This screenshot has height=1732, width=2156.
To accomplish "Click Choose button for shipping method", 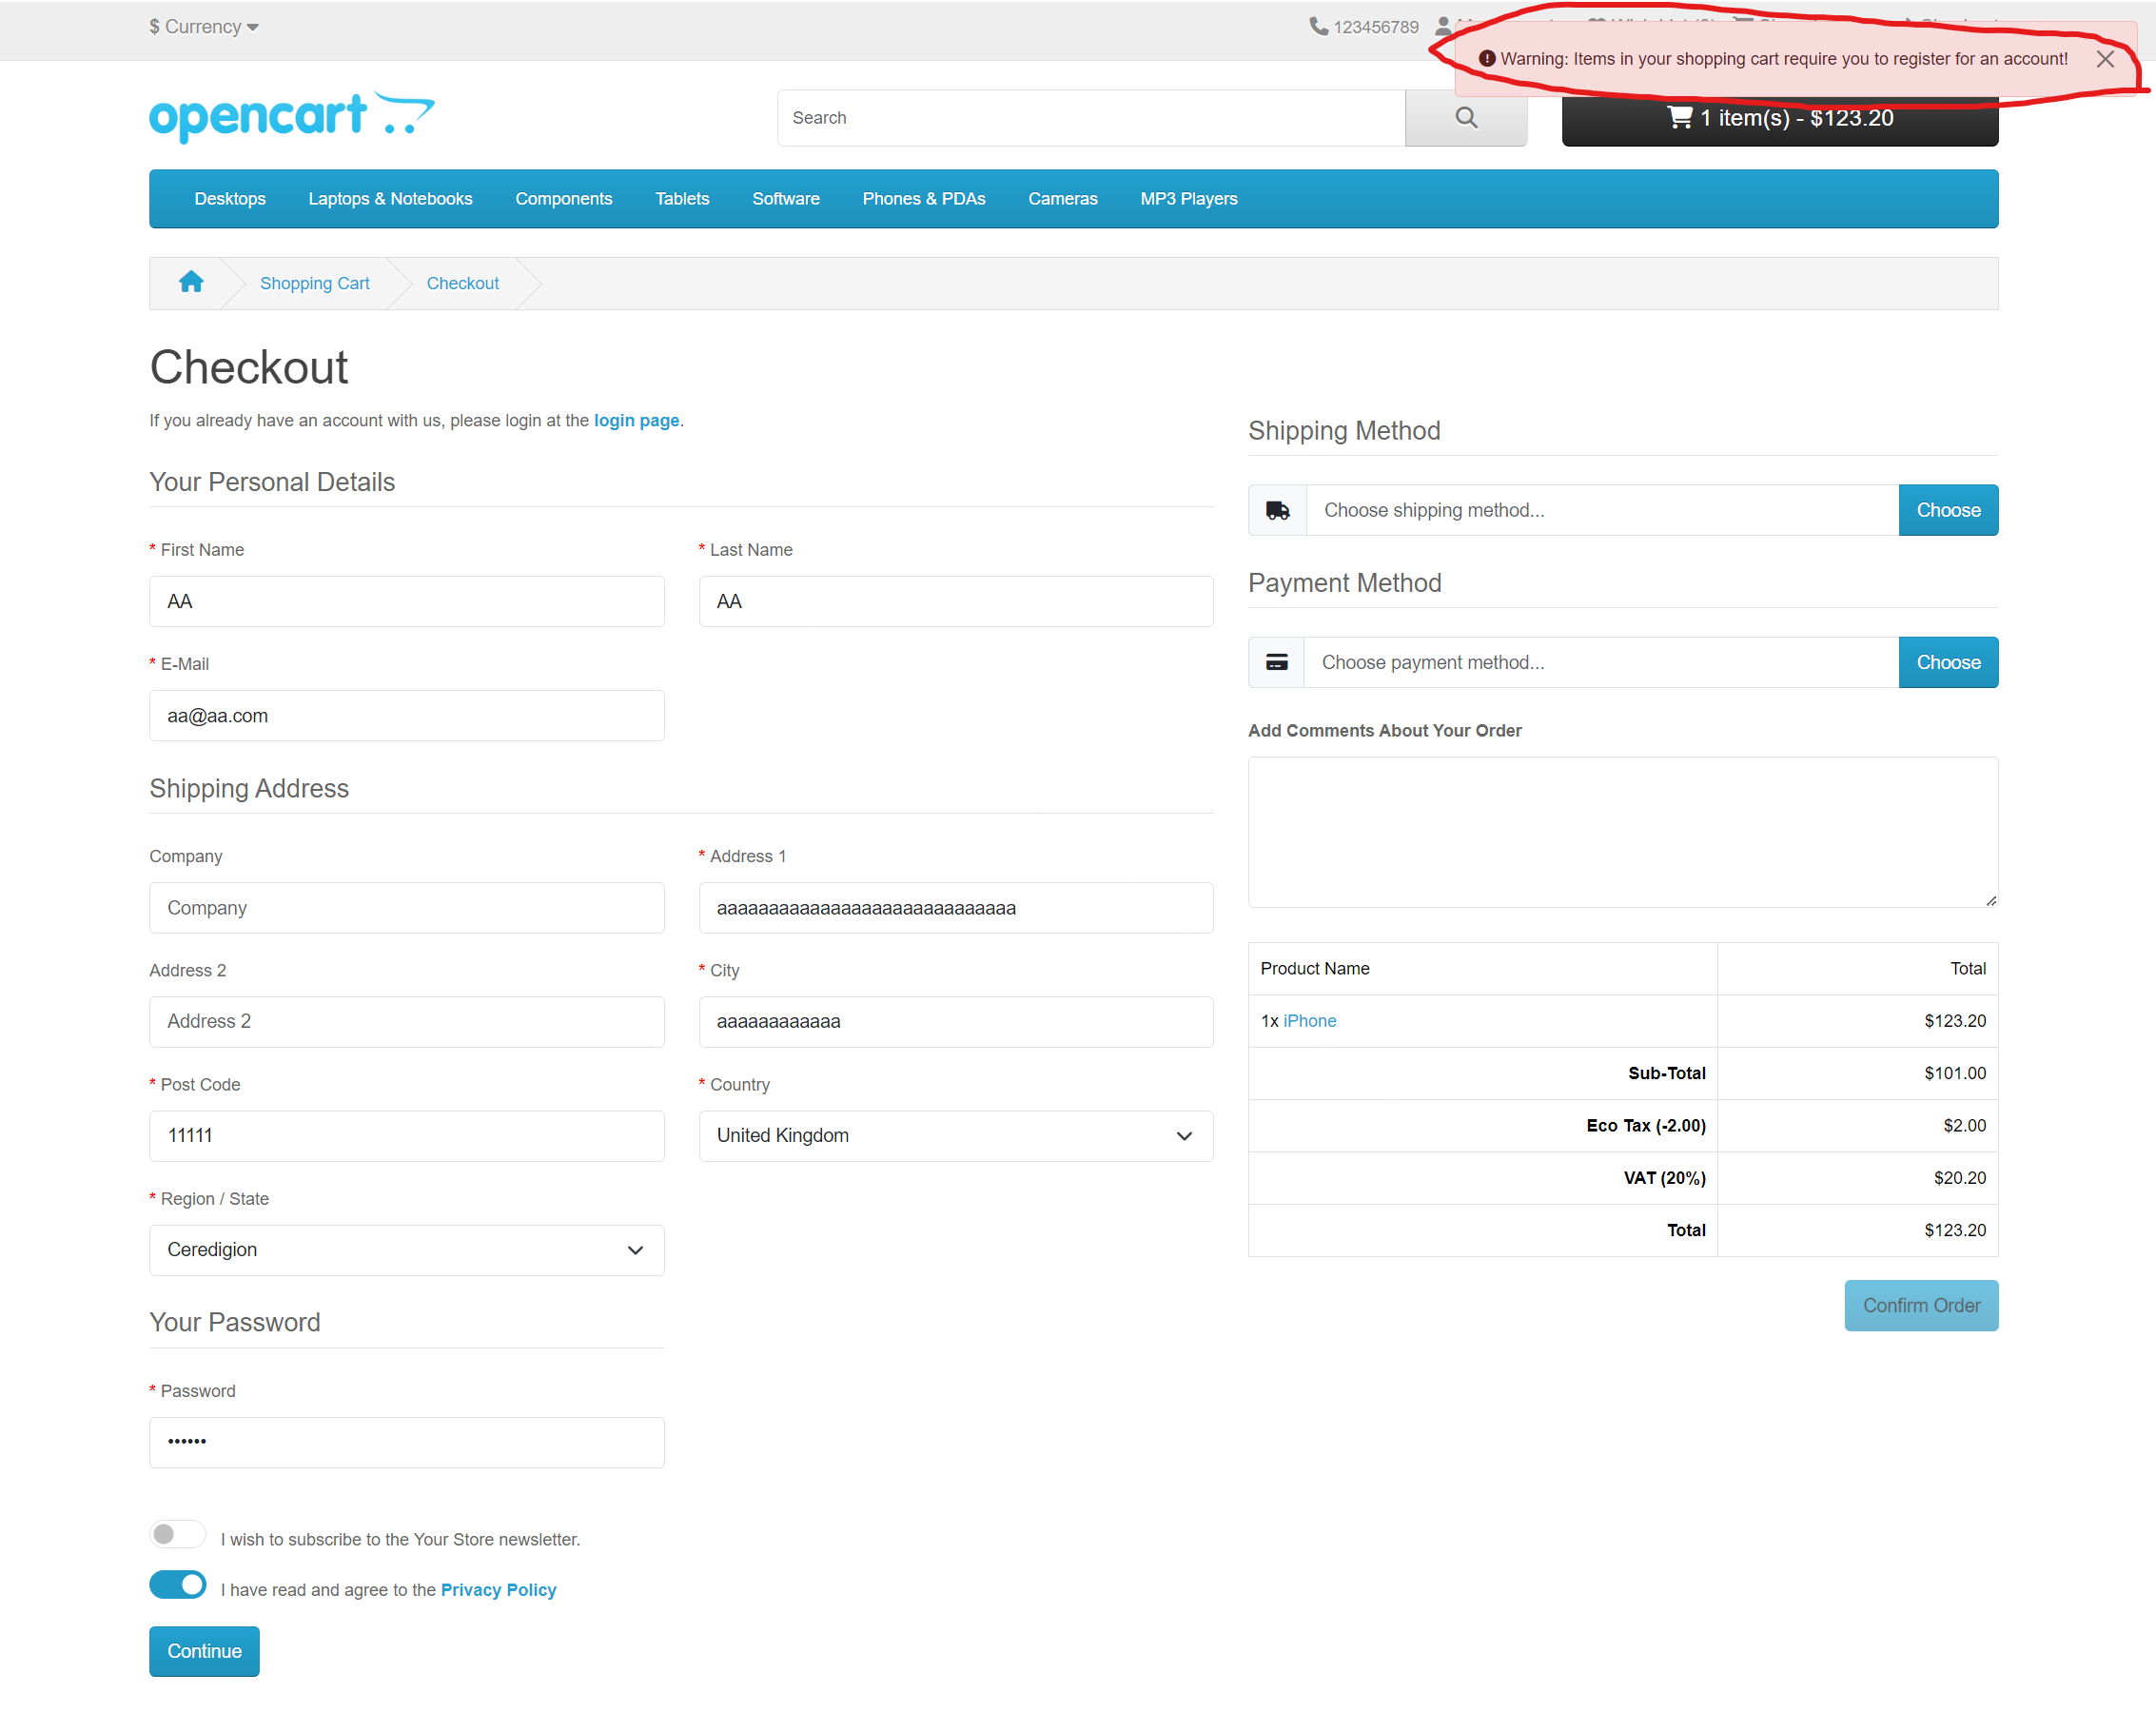I will pyautogui.click(x=1948, y=511).
